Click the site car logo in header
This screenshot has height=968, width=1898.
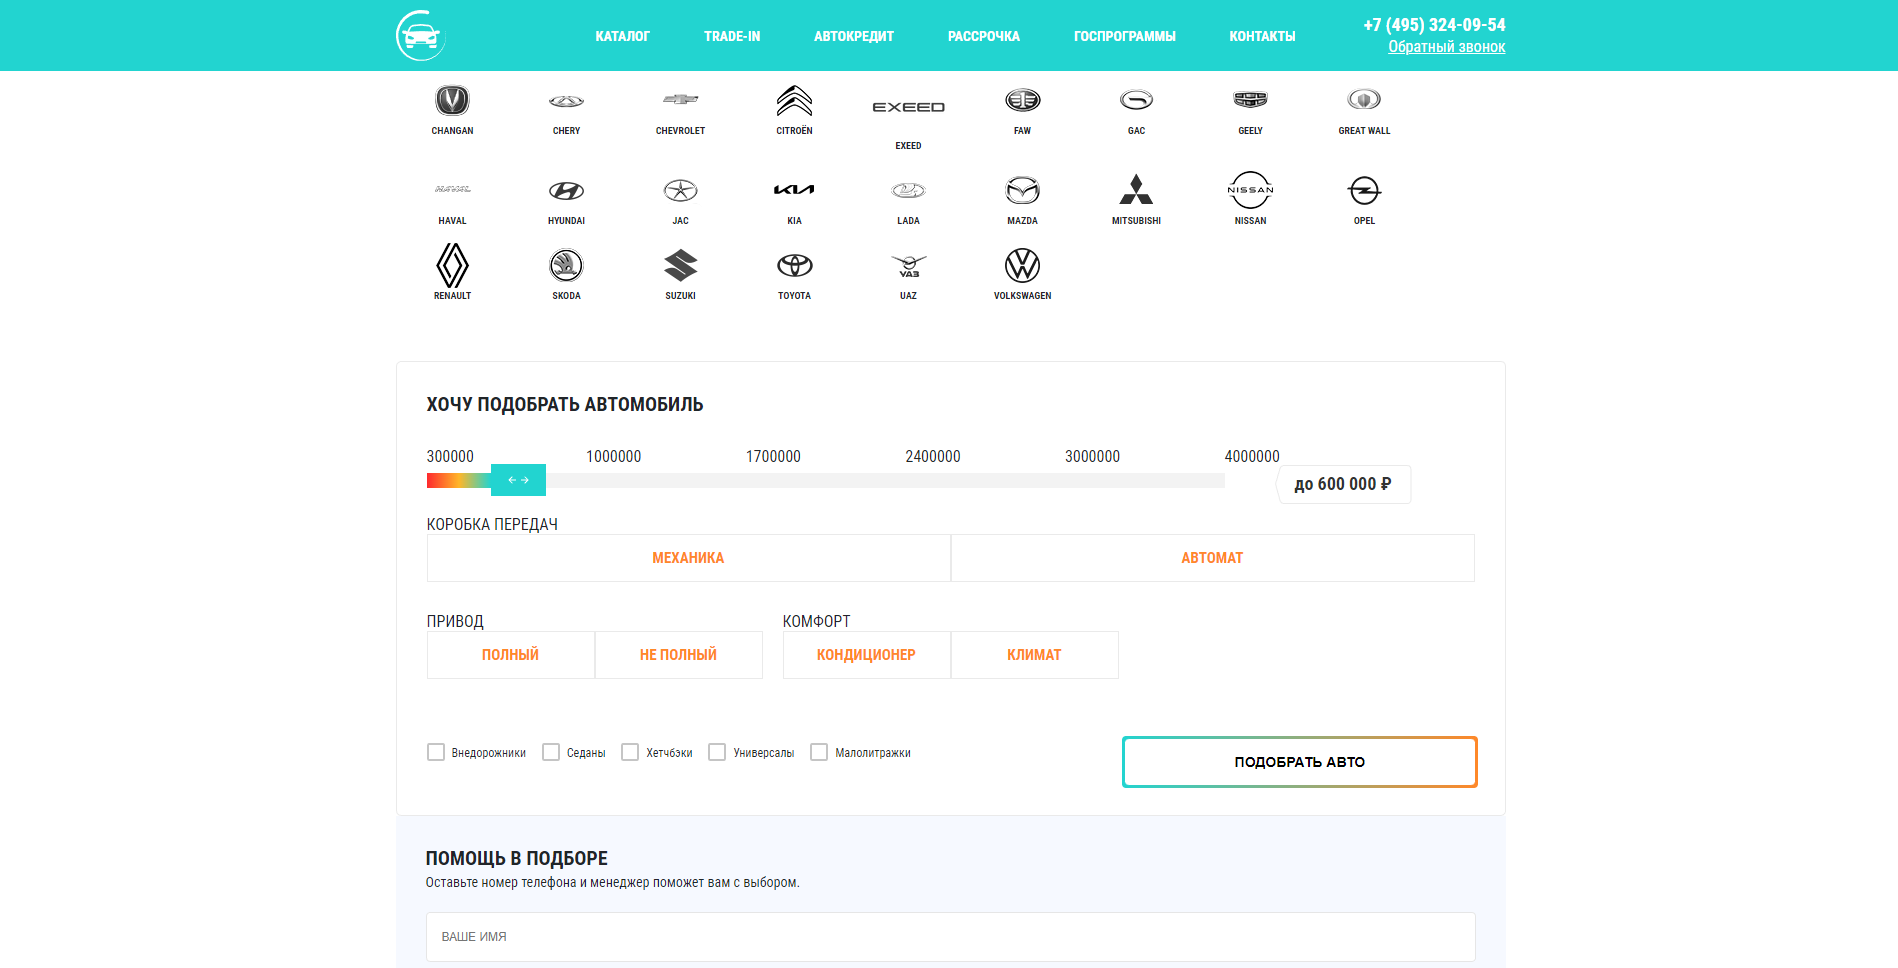pyautogui.click(x=421, y=36)
